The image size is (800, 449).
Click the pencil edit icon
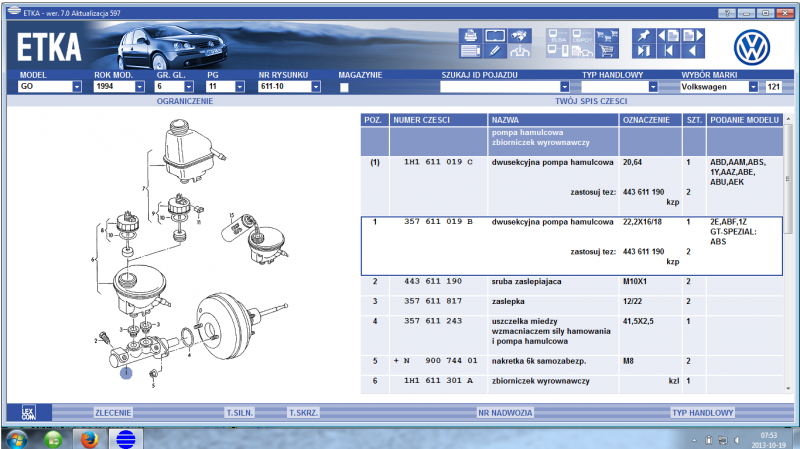click(x=495, y=51)
